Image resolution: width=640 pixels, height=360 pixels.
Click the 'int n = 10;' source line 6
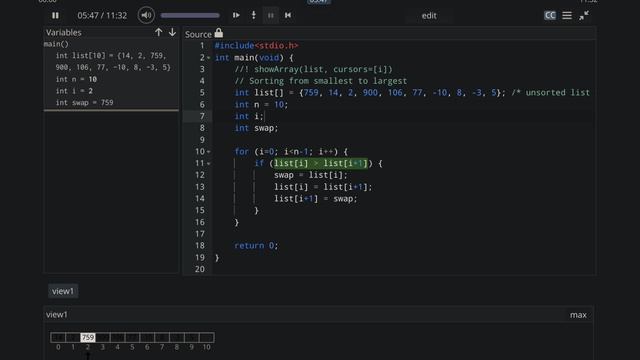[261, 104]
